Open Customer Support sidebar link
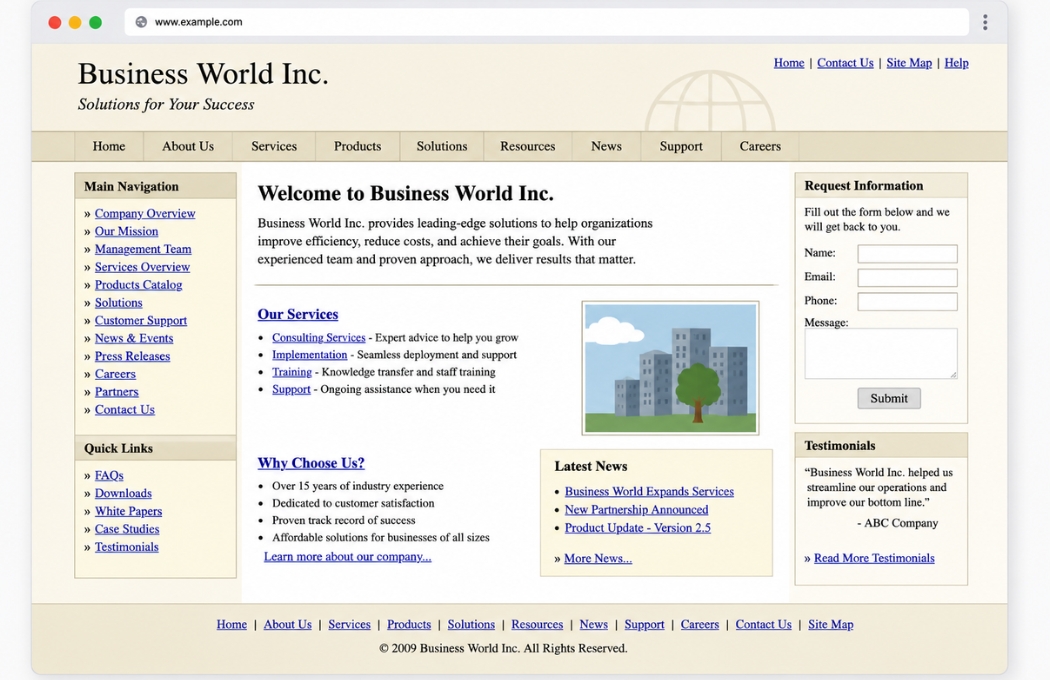Screen dimensions: 1050x680 (x=141, y=320)
